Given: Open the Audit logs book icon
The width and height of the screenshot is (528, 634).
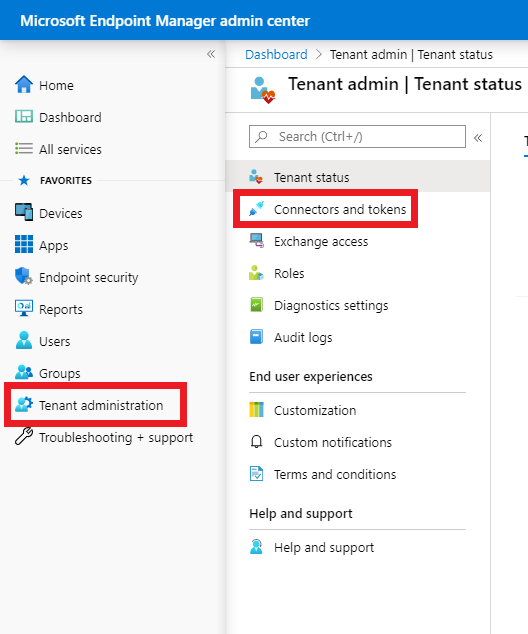Looking at the screenshot, I should (x=256, y=337).
